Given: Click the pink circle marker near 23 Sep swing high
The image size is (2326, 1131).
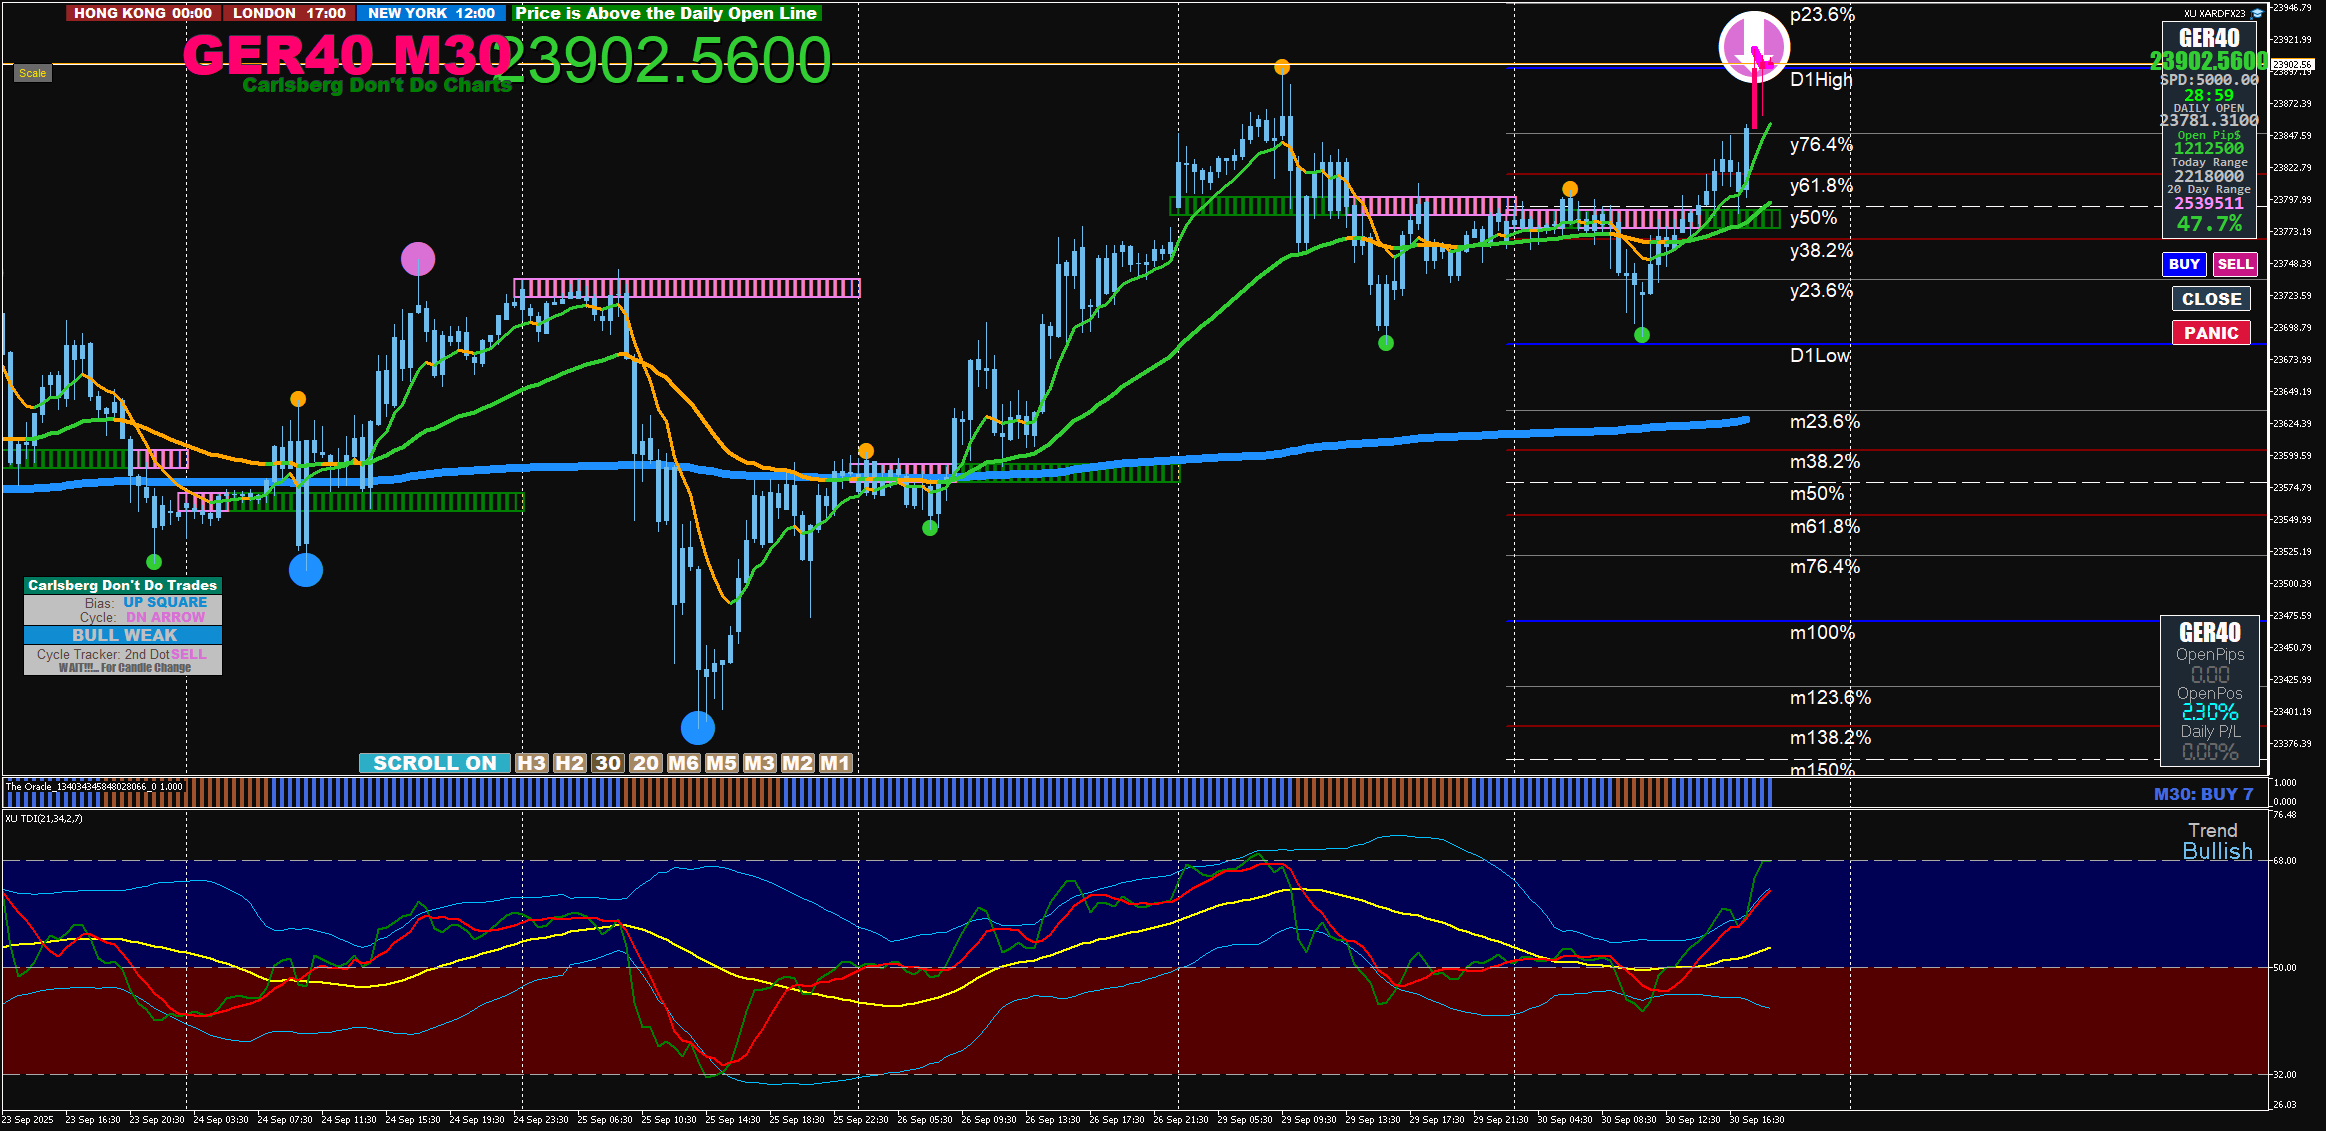Looking at the screenshot, I should coord(417,259).
